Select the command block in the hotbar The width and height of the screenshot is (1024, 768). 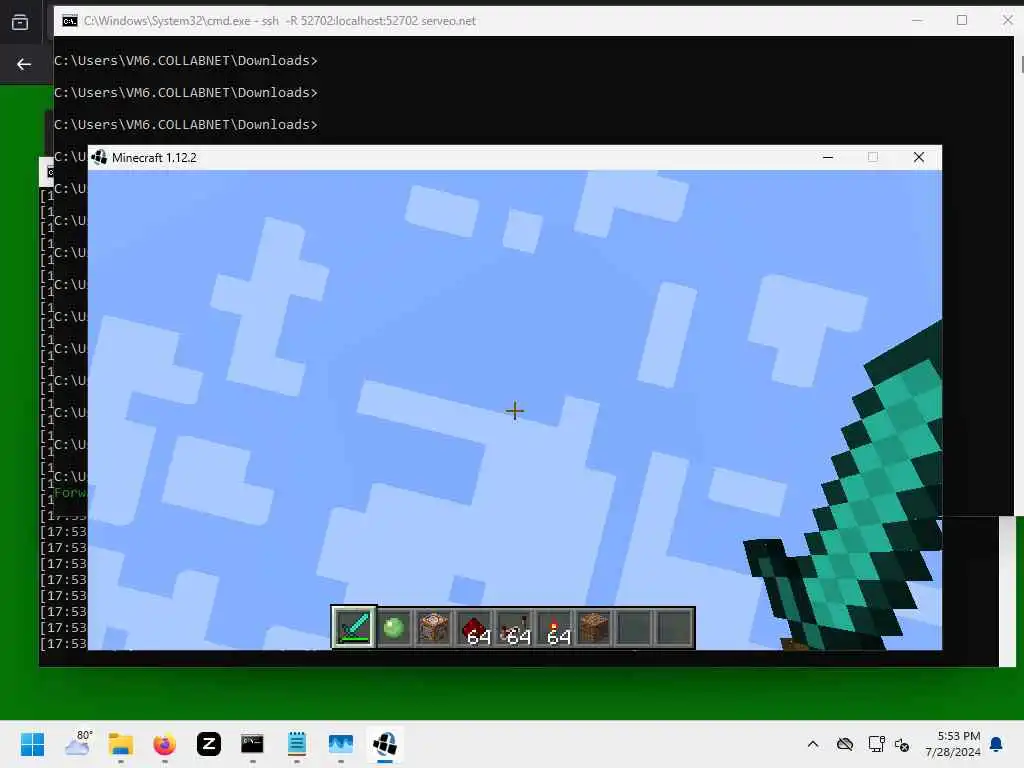(x=434, y=628)
